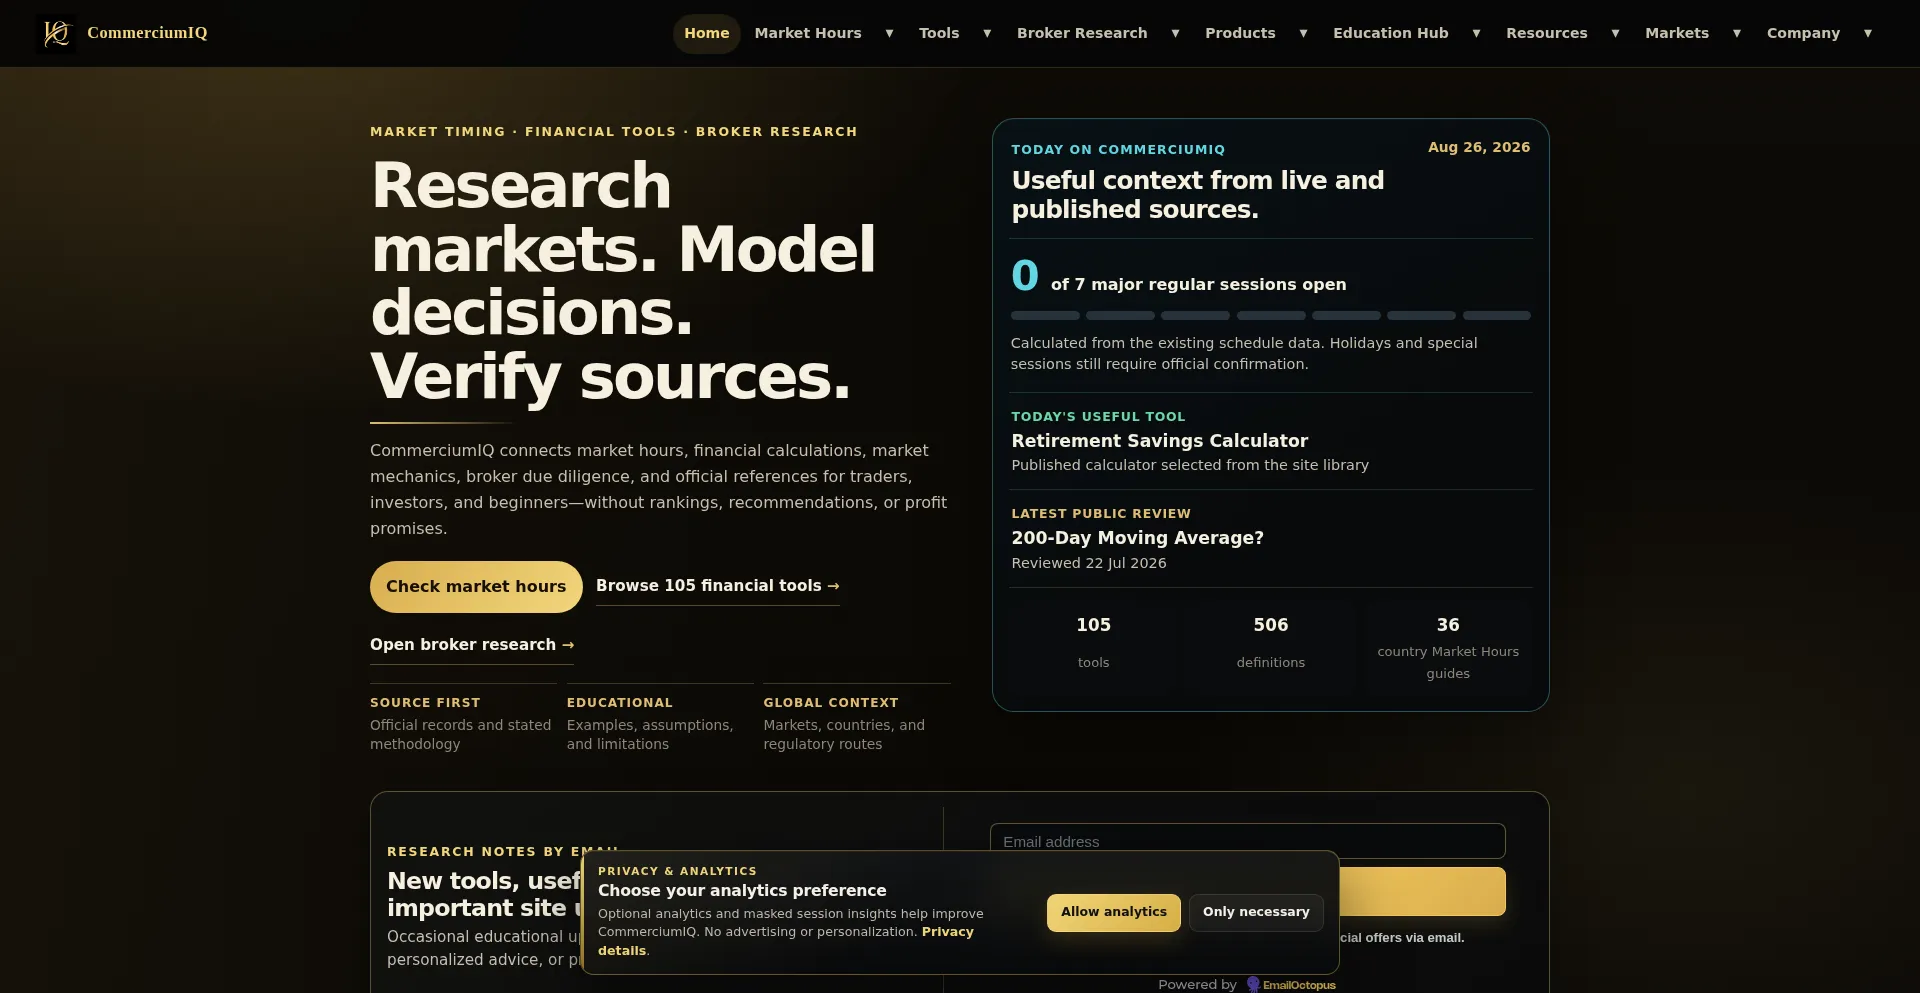Open the Retirement Savings Calculator title
This screenshot has height=993, width=1920.
pos(1159,441)
